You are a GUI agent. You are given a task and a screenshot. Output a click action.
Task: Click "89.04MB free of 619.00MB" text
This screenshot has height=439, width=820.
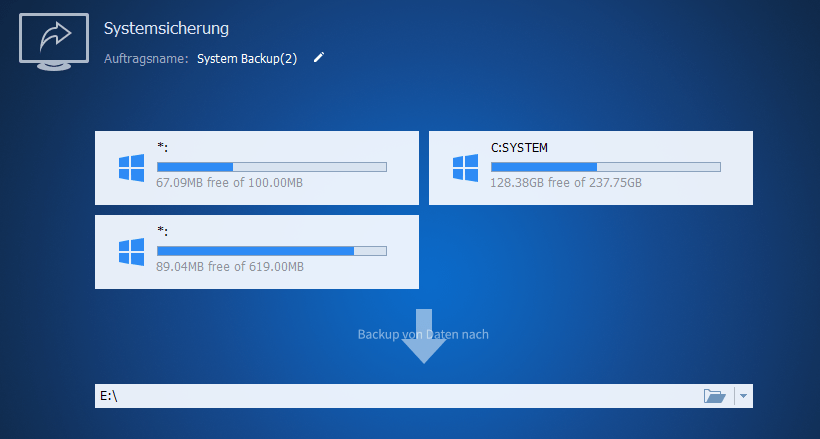pyautogui.click(x=230, y=267)
